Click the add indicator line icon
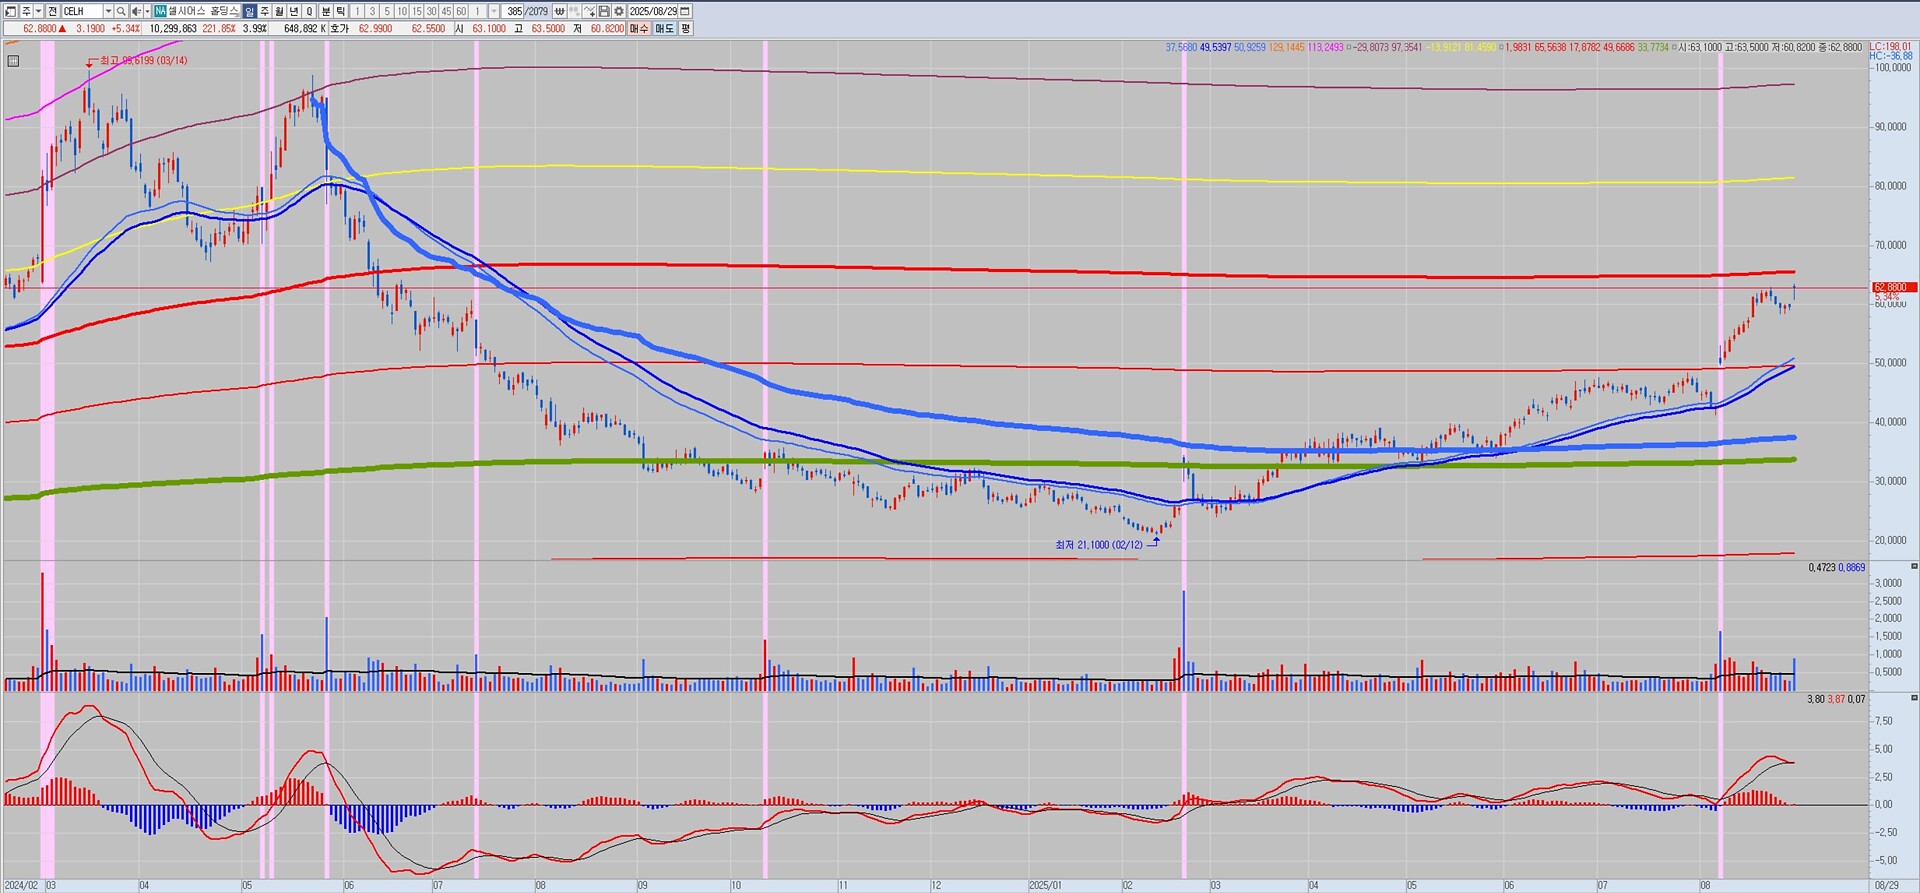The width and height of the screenshot is (1920, 893). 590,11
